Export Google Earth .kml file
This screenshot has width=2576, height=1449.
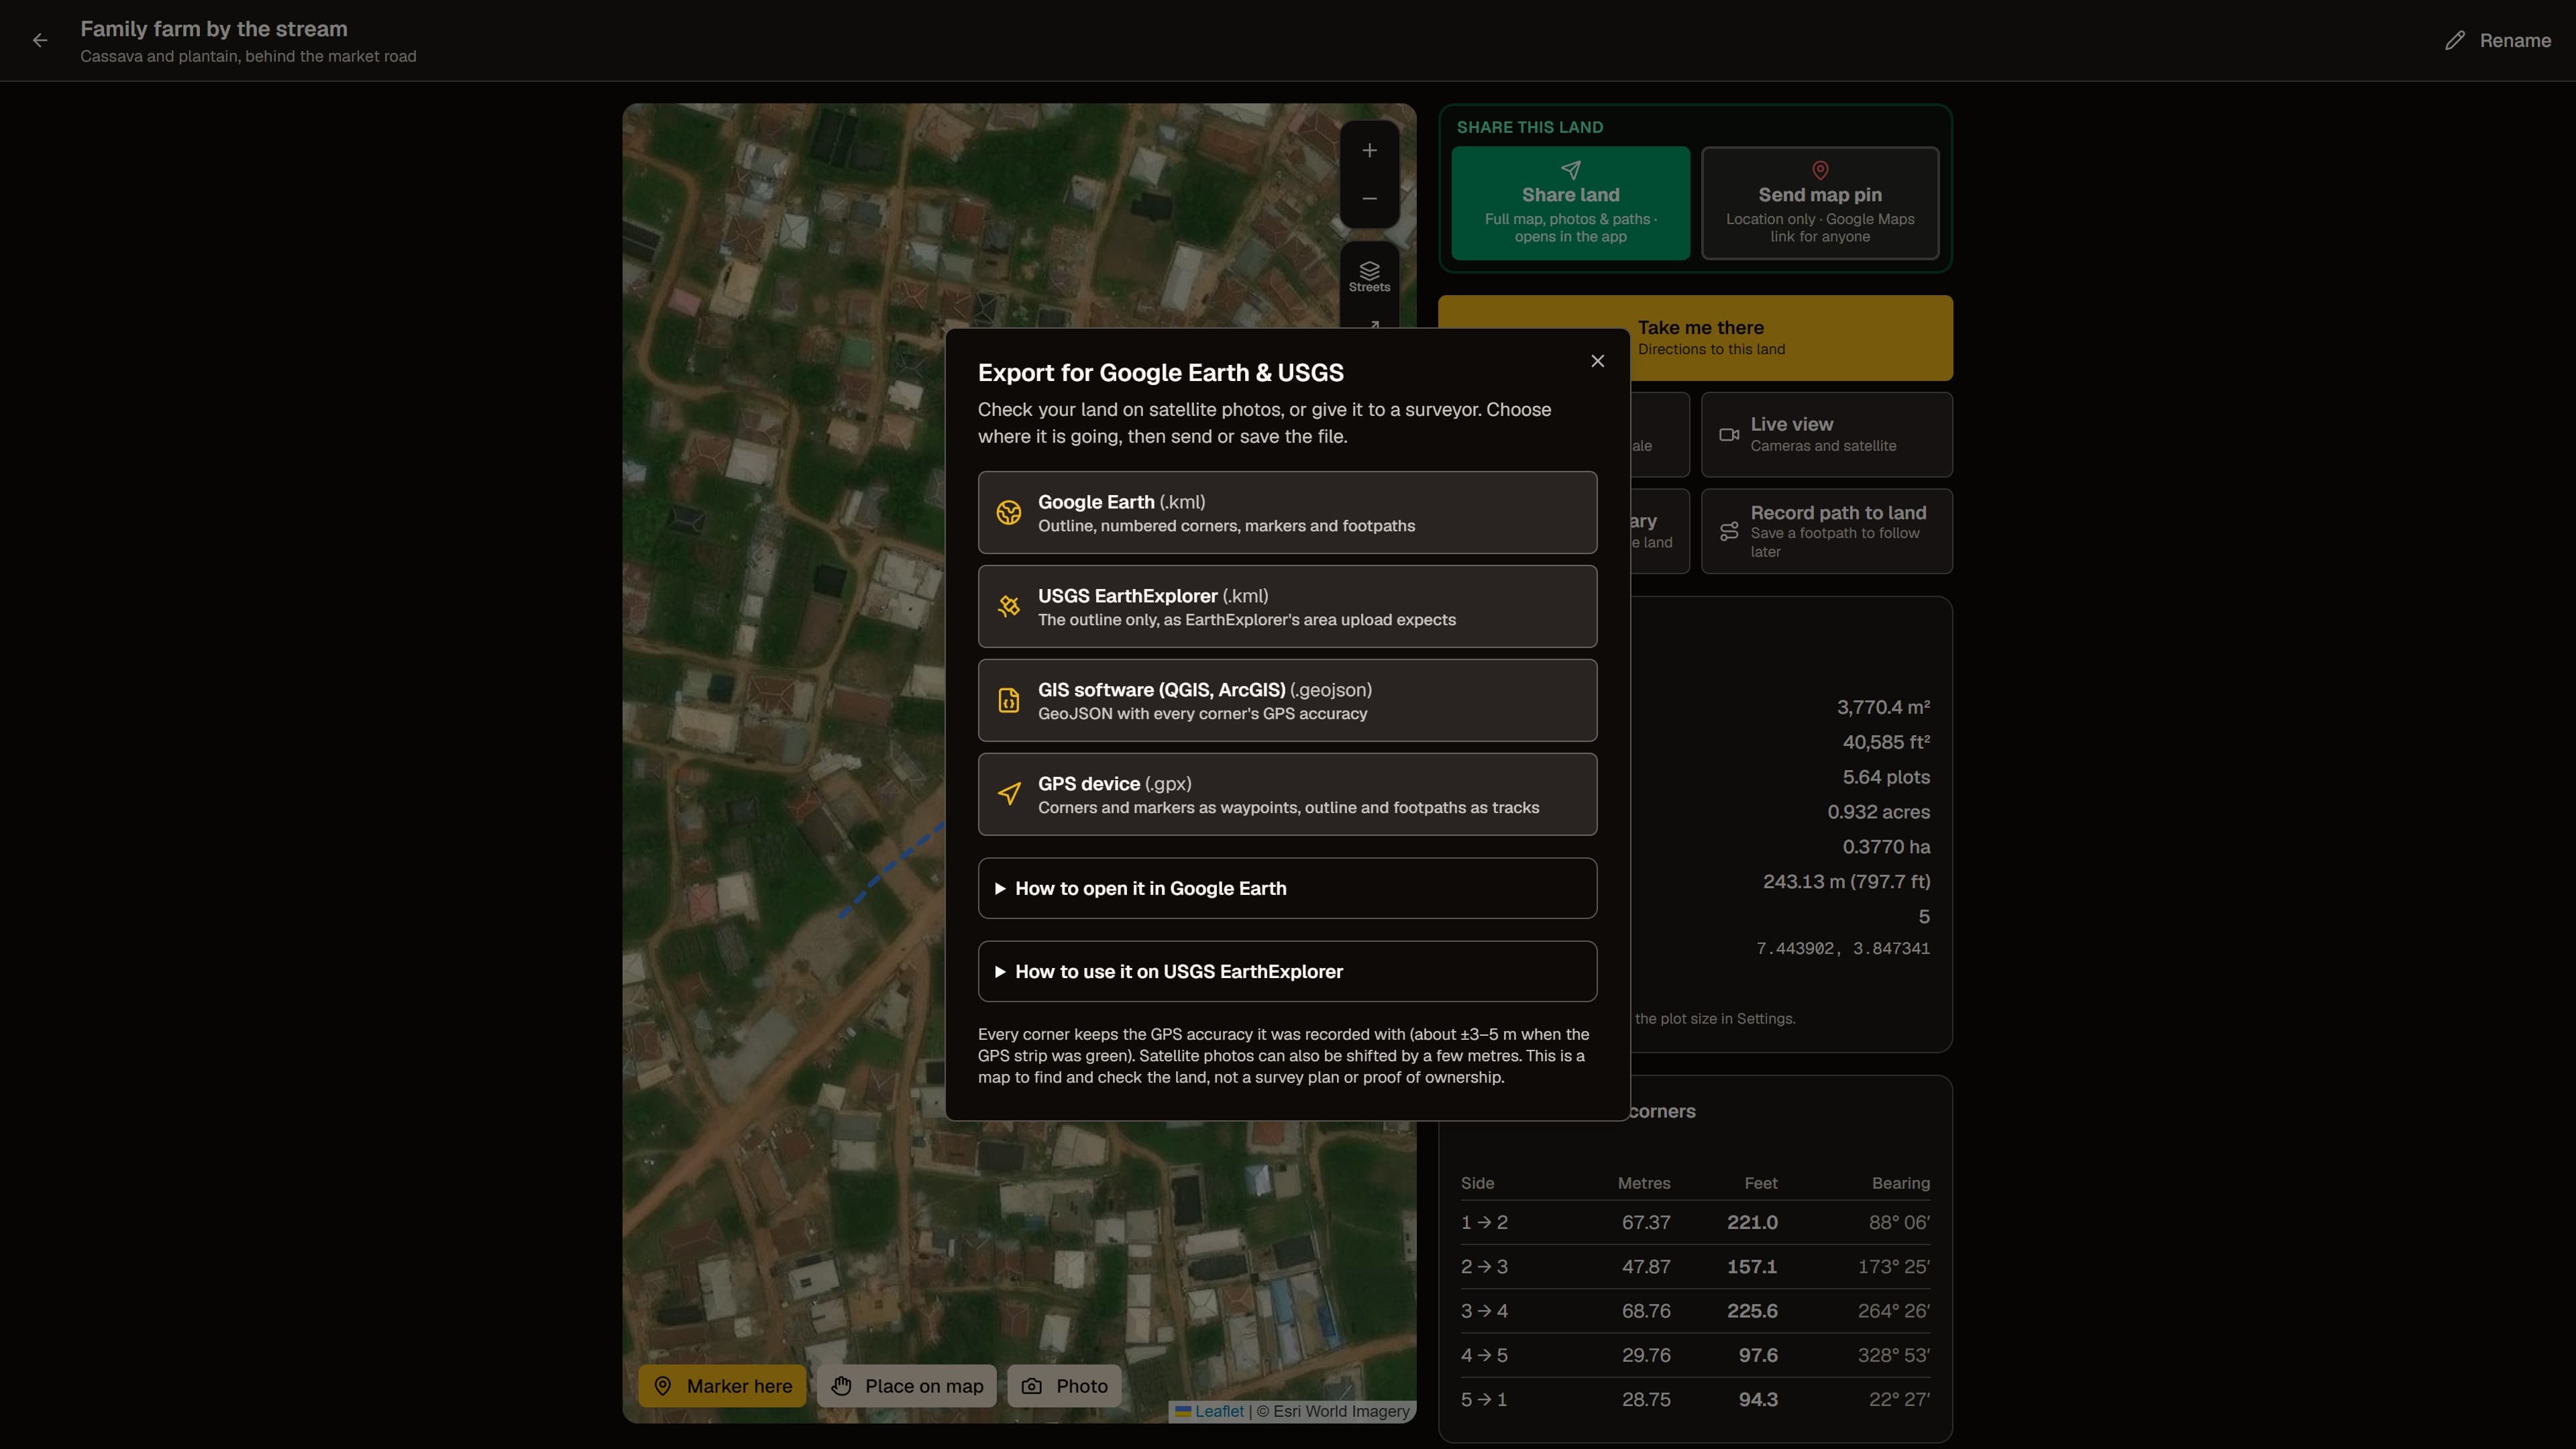point(1287,513)
